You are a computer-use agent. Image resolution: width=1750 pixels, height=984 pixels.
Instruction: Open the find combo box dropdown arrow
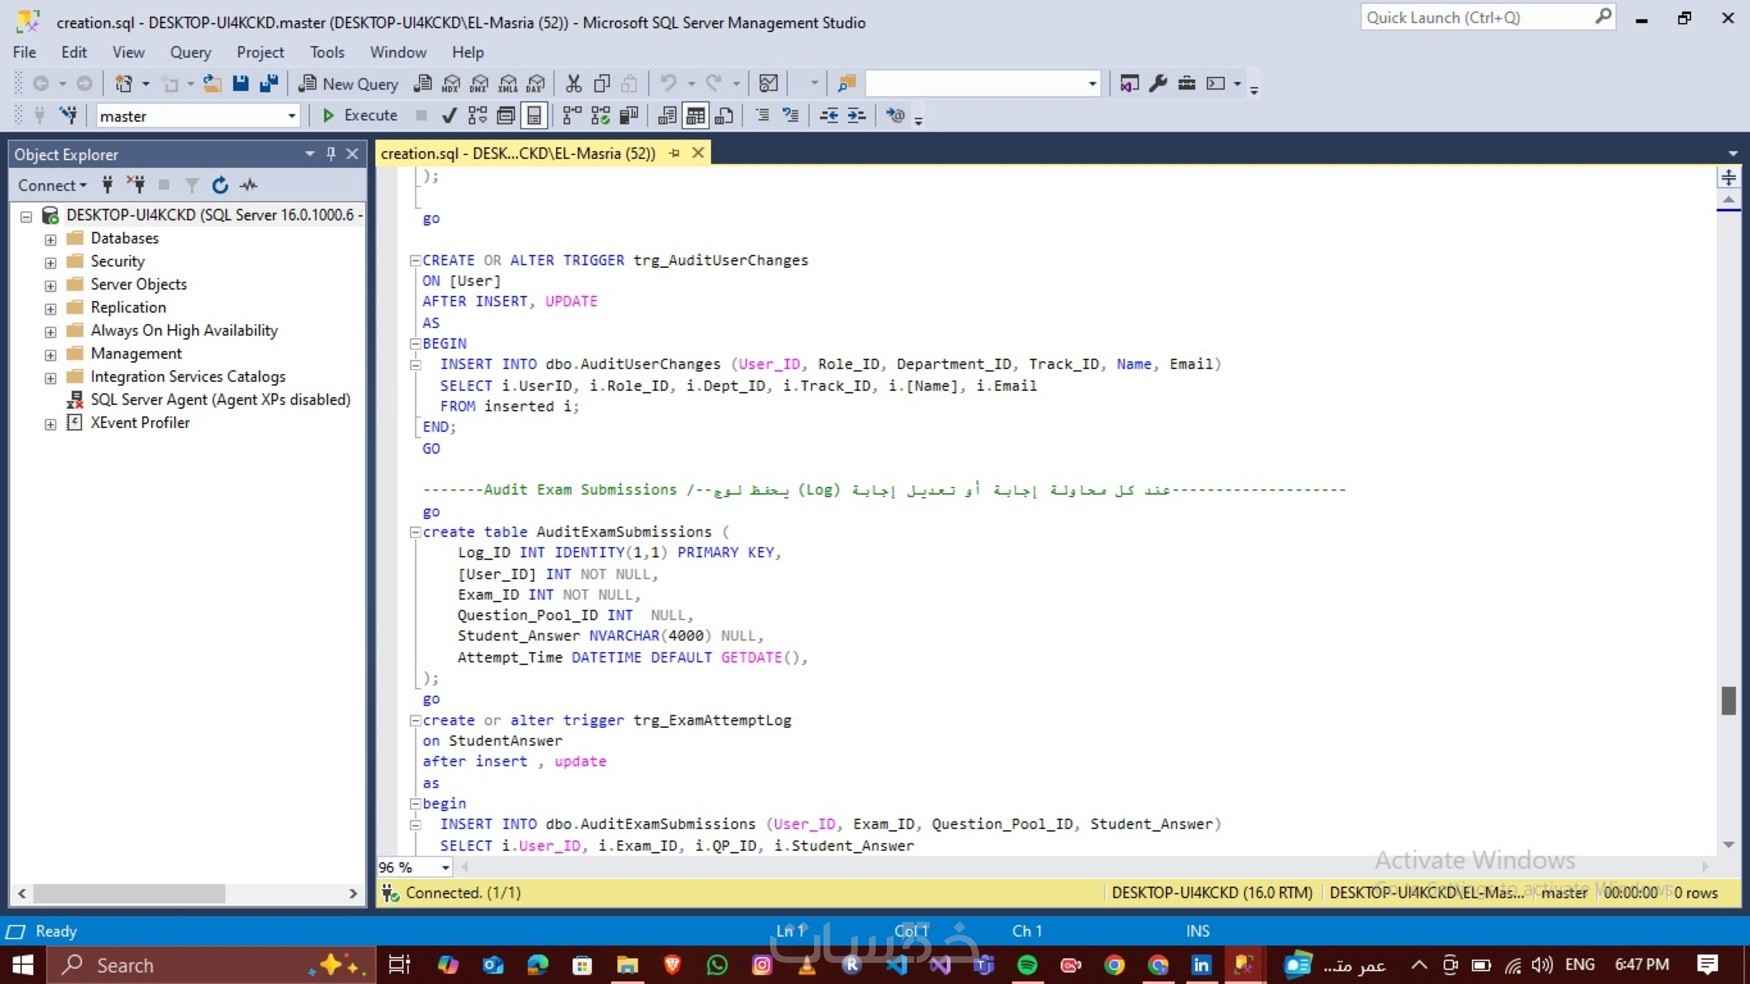click(1092, 84)
